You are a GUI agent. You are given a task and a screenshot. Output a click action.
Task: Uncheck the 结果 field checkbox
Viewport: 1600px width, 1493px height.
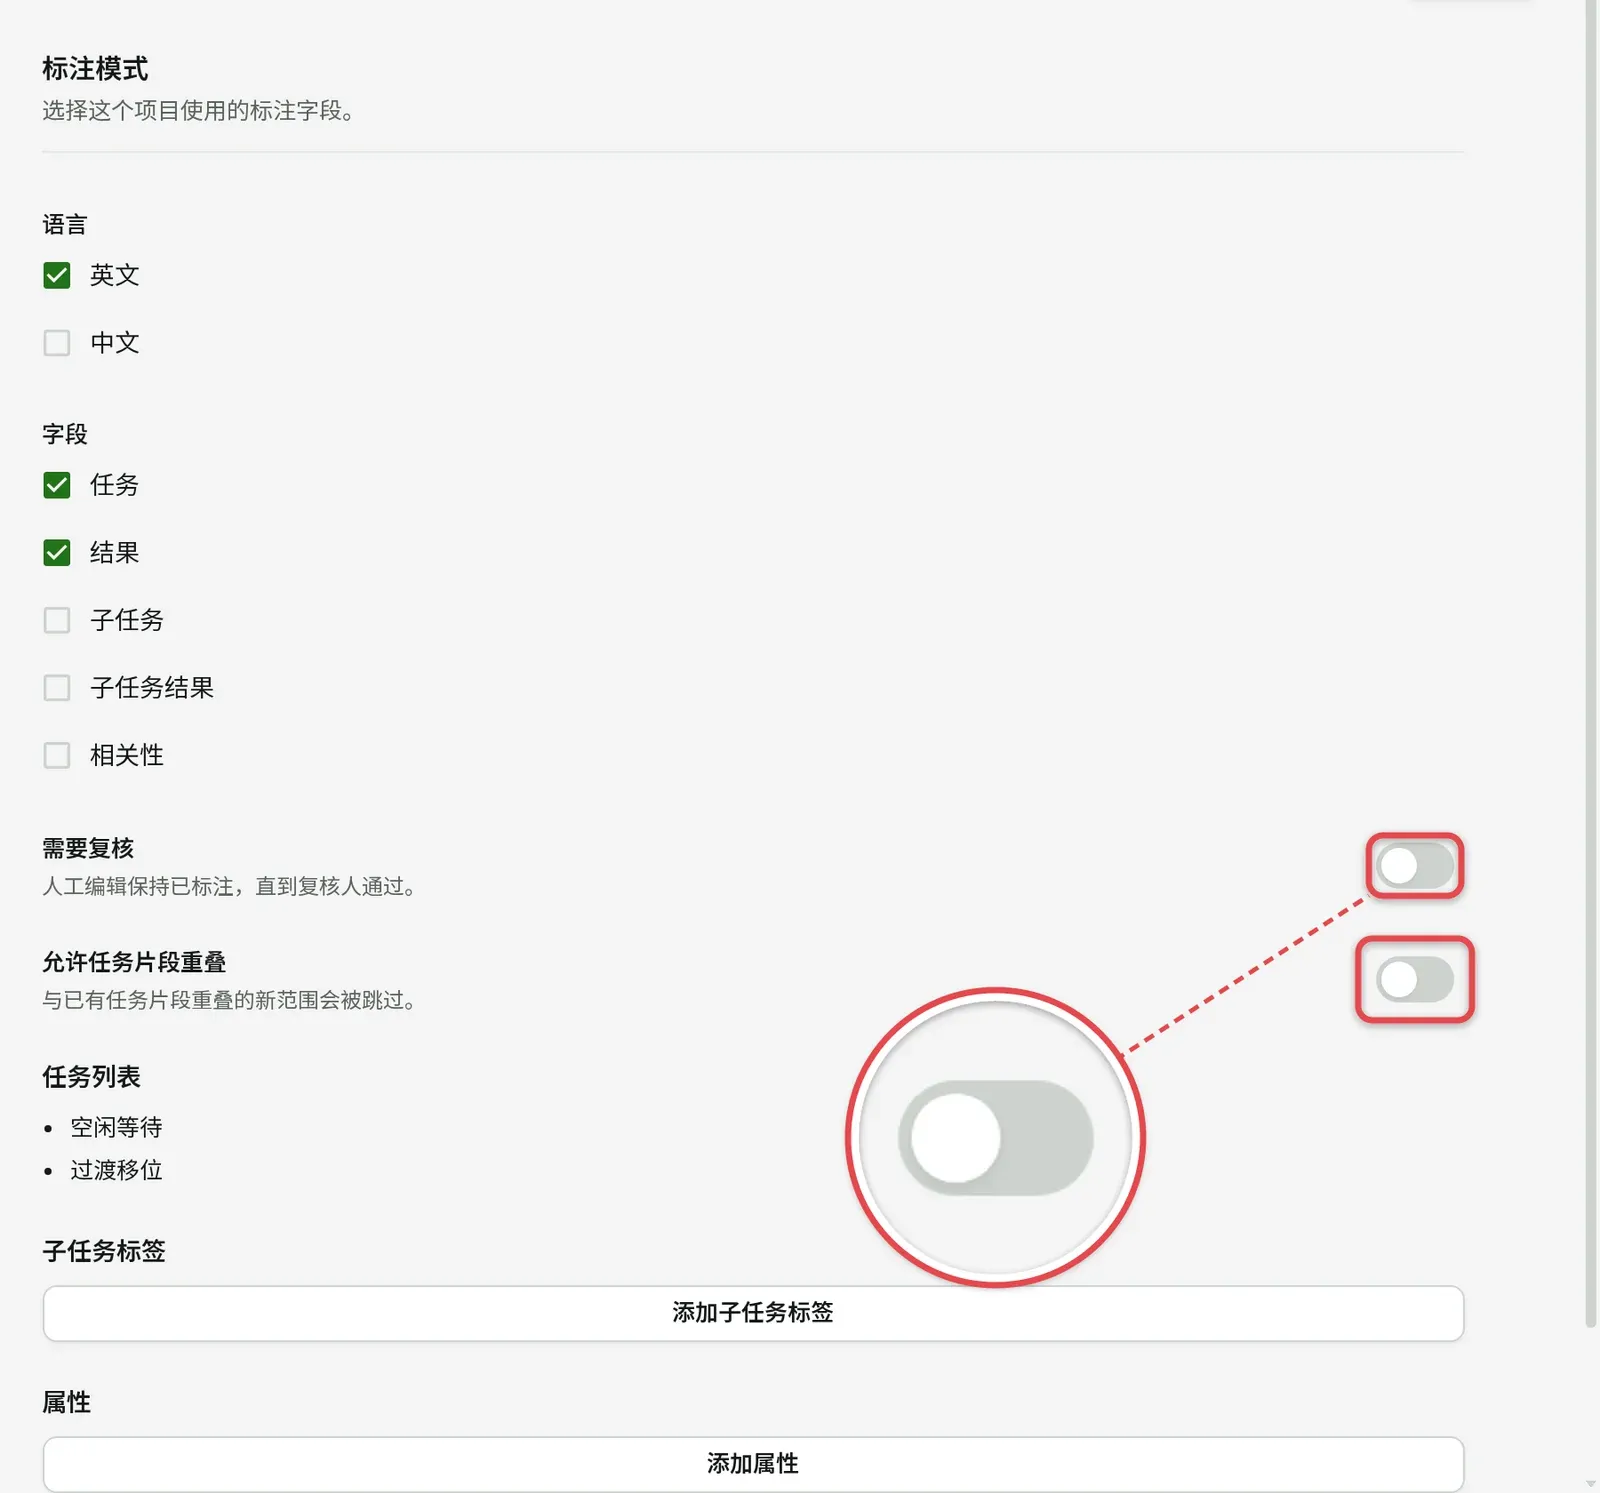pos(57,553)
